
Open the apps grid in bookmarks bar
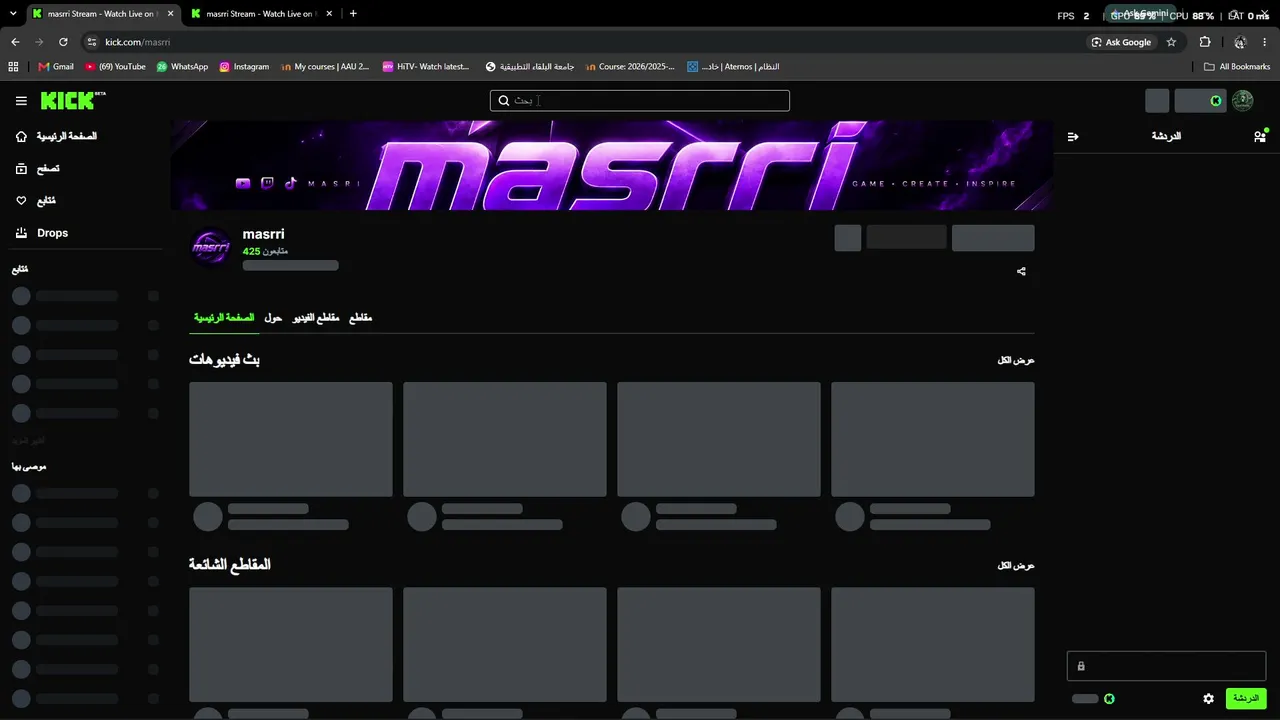[x=13, y=67]
